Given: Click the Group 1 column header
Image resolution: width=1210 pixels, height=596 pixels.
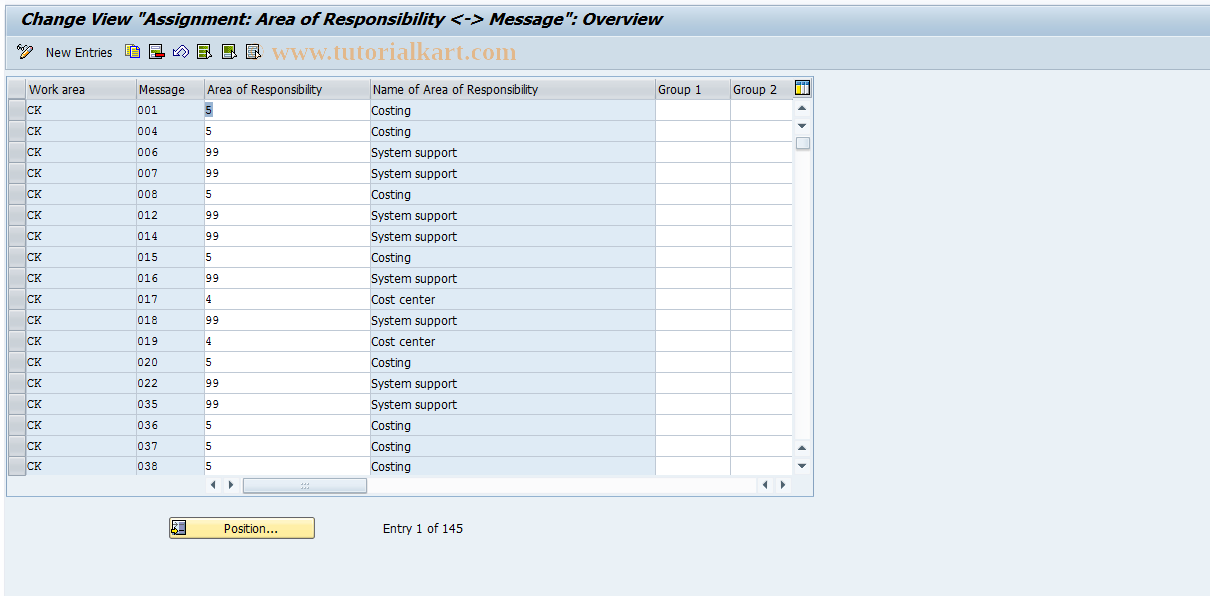Looking at the screenshot, I should tap(693, 89).
